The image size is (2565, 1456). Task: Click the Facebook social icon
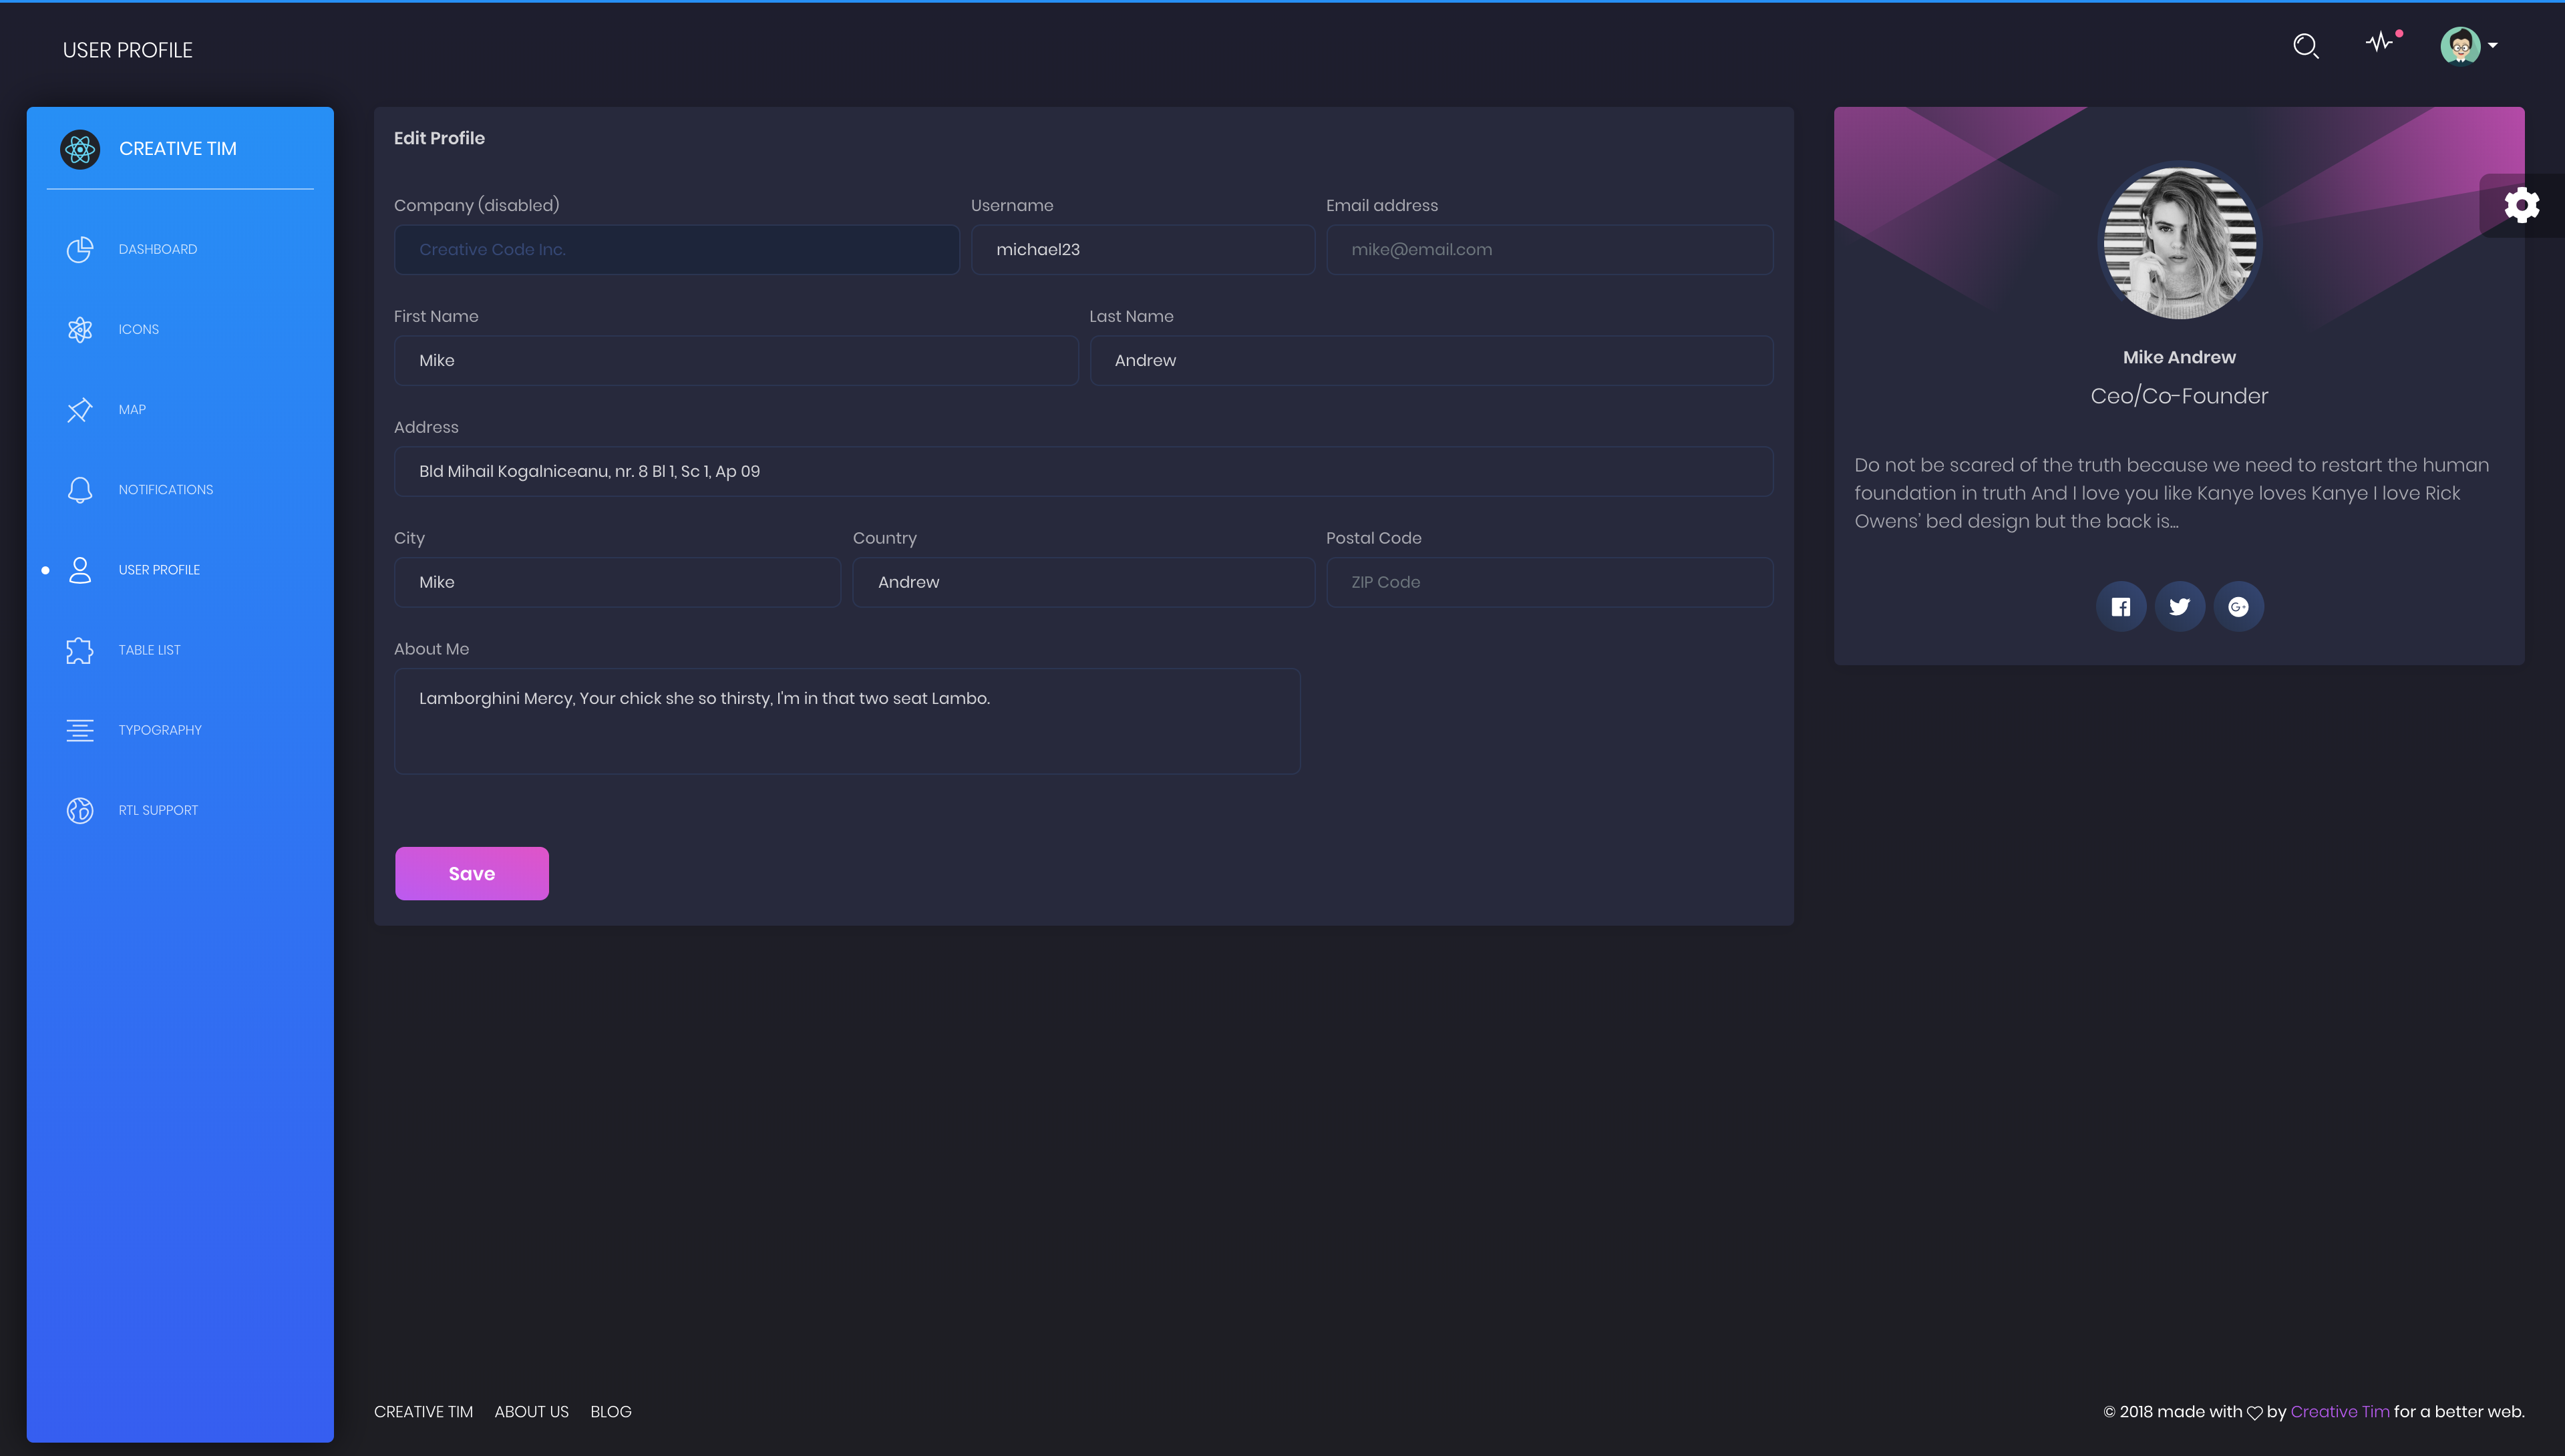(2120, 606)
